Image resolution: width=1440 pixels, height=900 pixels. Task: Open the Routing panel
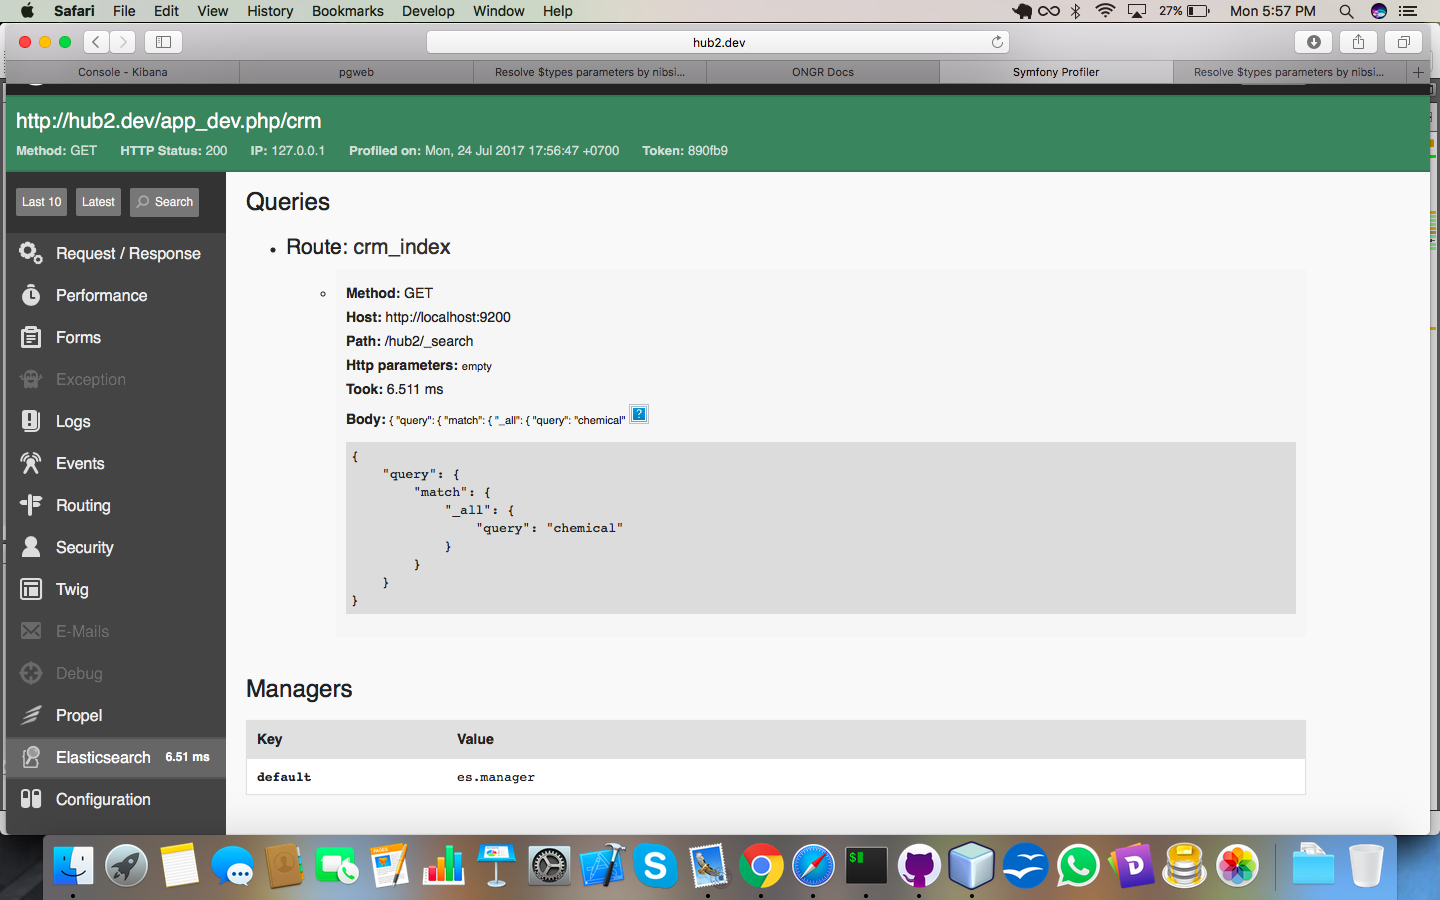(84, 505)
